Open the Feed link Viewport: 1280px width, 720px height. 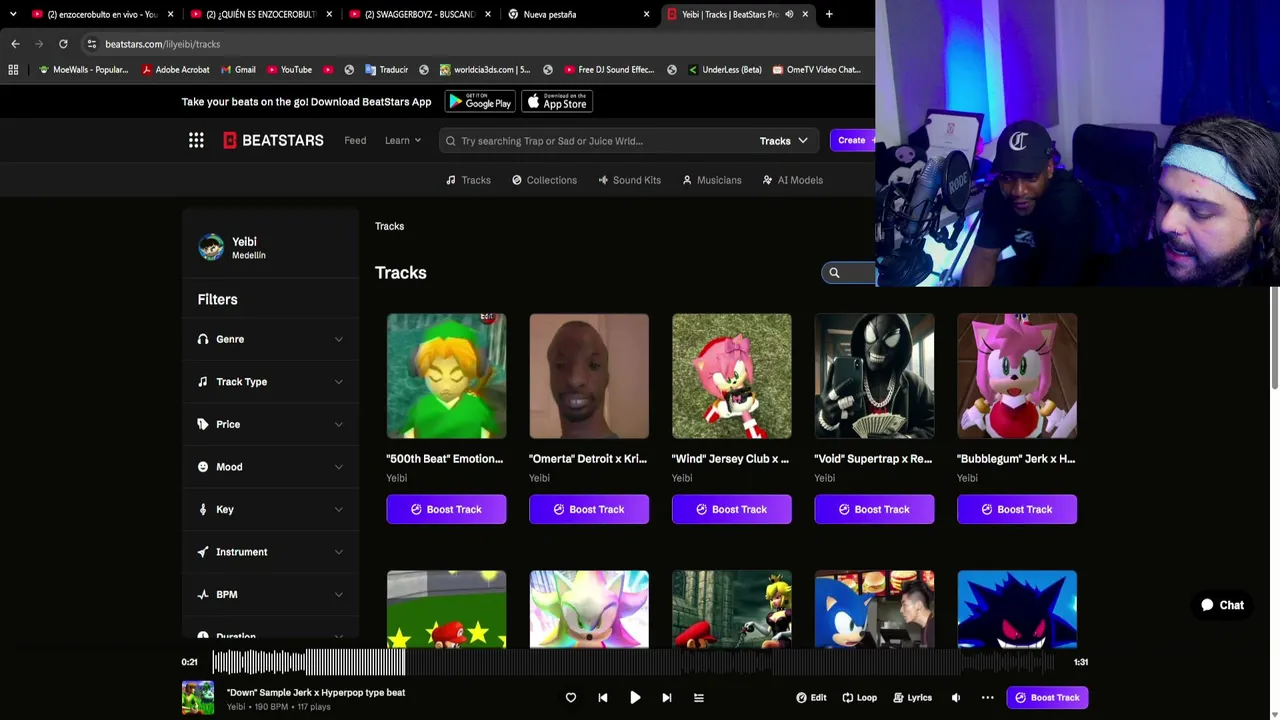point(355,141)
